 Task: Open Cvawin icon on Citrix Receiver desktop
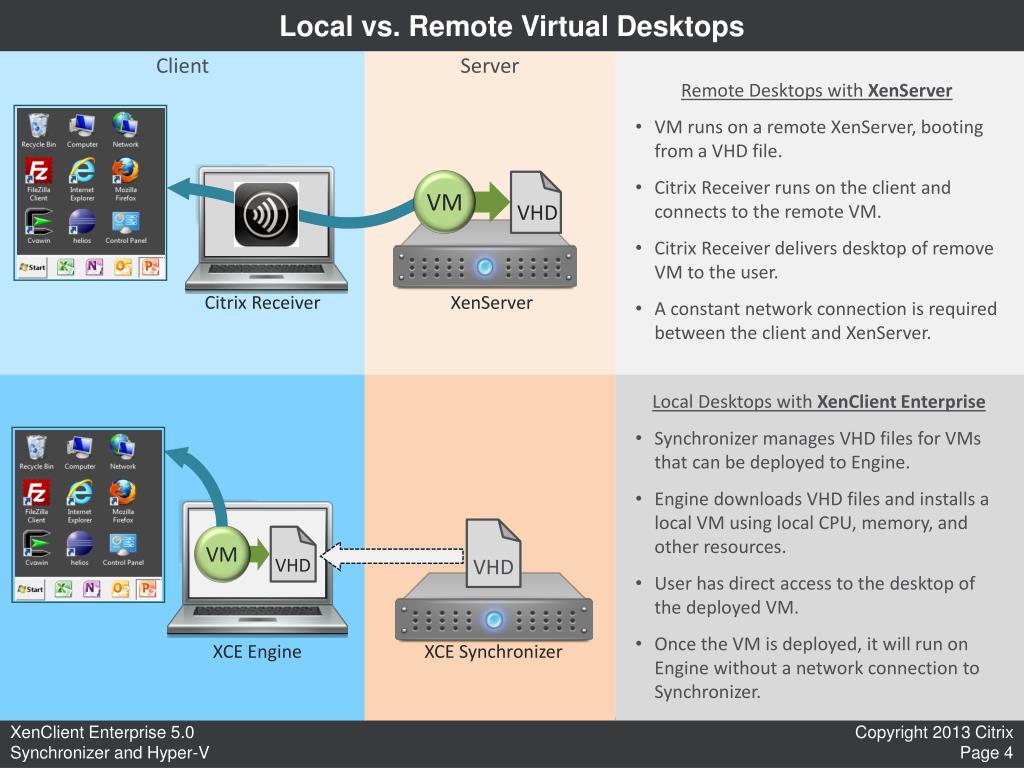click(x=39, y=226)
